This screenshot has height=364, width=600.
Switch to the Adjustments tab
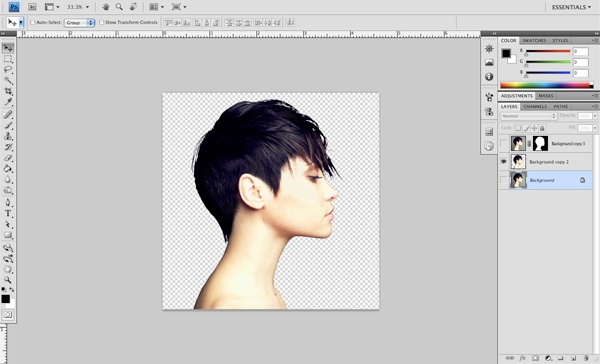(x=517, y=96)
